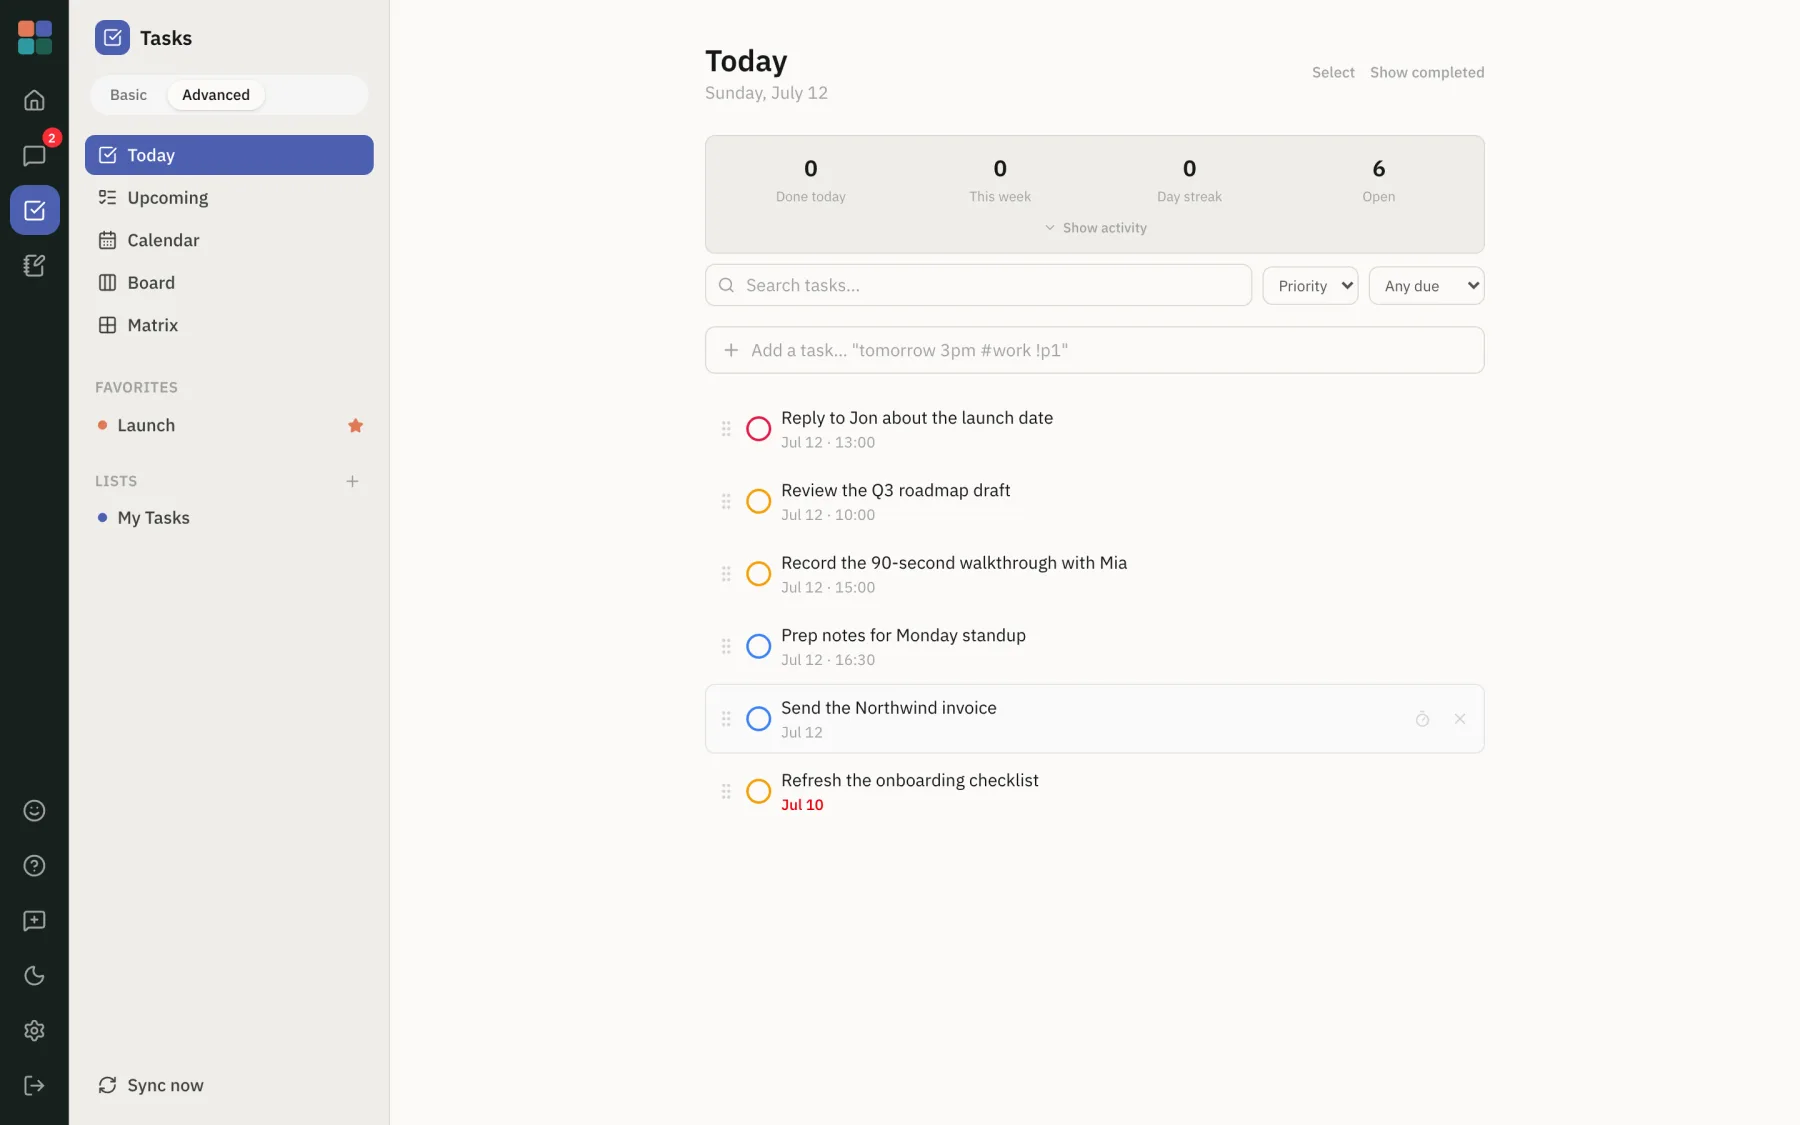The width and height of the screenshot is (1800, 1125).
Task: Remove Send the Northwind invoice with X
Action: (1460, 719)
